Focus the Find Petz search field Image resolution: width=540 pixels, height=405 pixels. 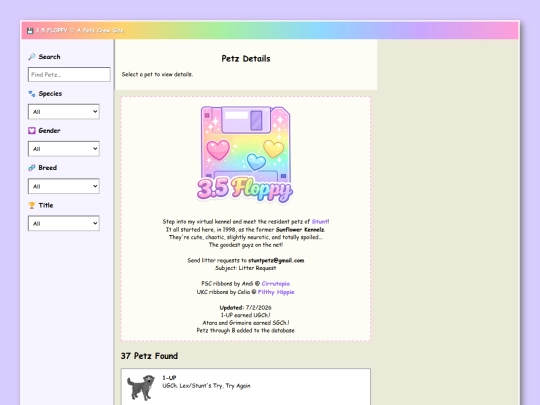(x=69, y=74)
